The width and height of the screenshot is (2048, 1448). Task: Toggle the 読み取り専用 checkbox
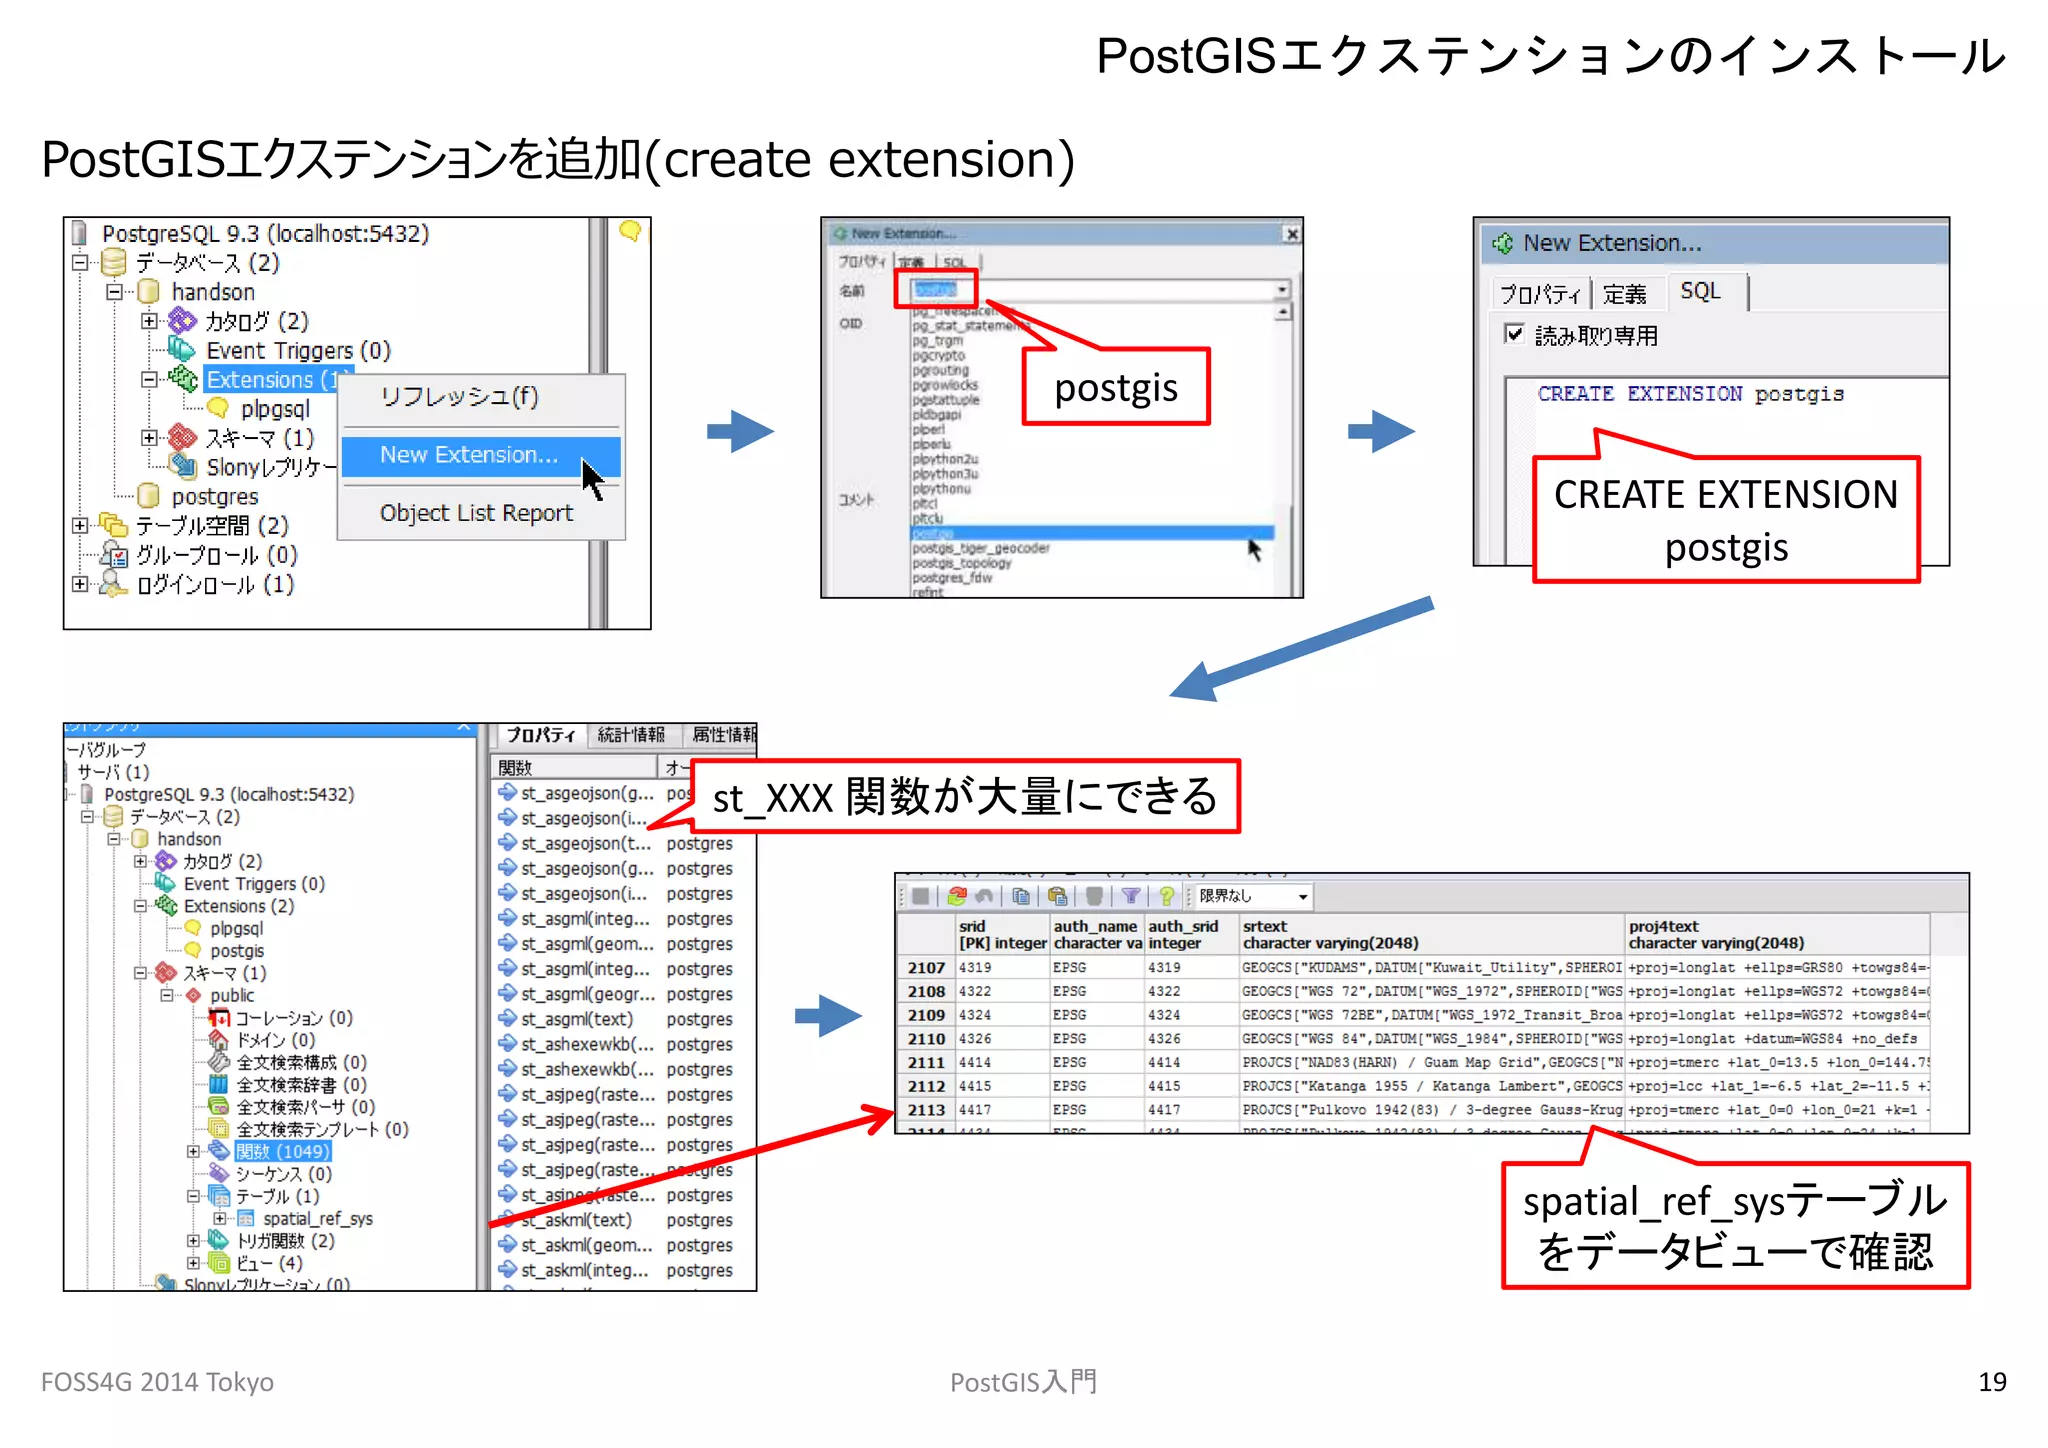tap(1514, 334)
